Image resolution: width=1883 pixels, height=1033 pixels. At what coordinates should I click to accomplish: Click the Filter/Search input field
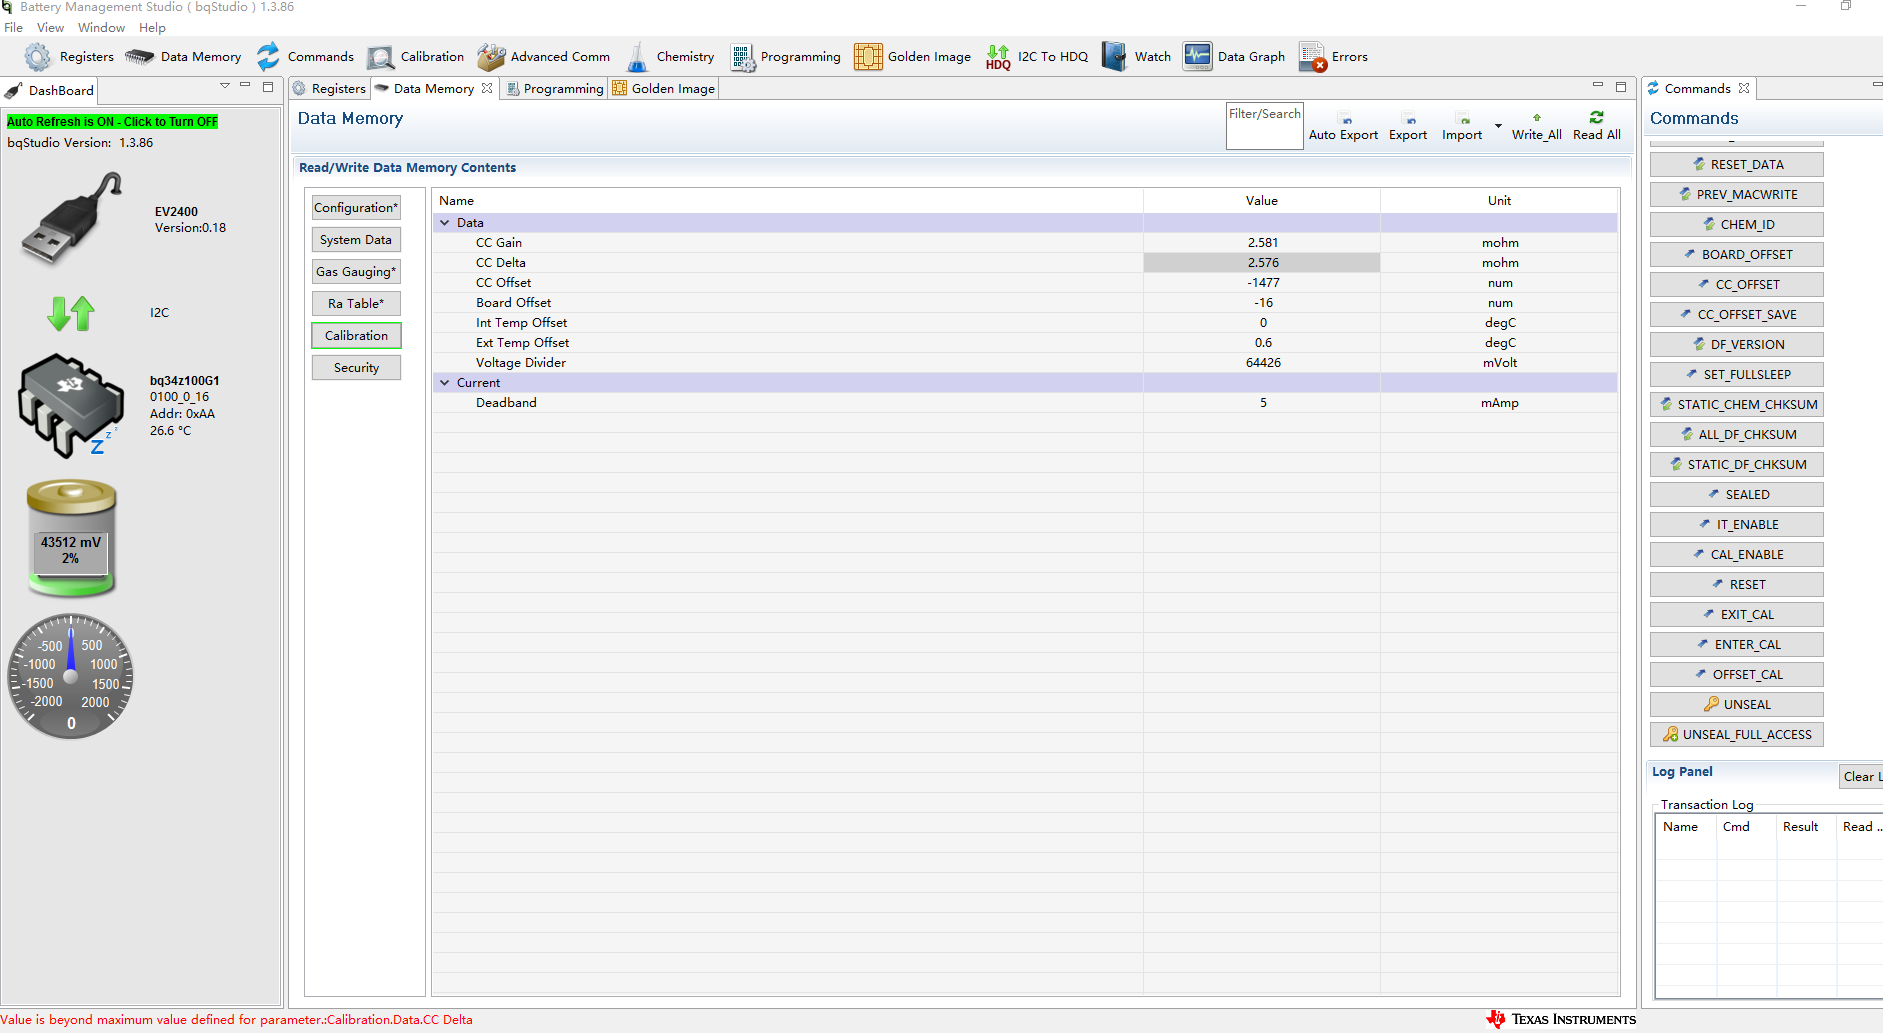point(1265,127)
